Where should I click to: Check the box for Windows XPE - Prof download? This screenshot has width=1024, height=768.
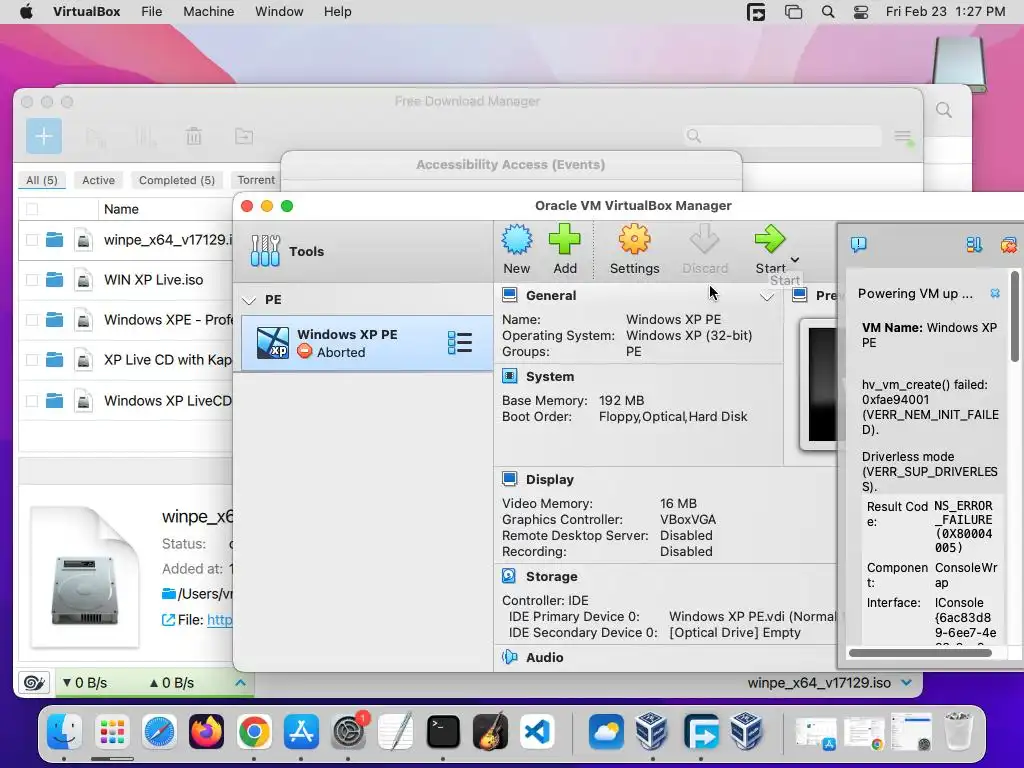[31, 320]
